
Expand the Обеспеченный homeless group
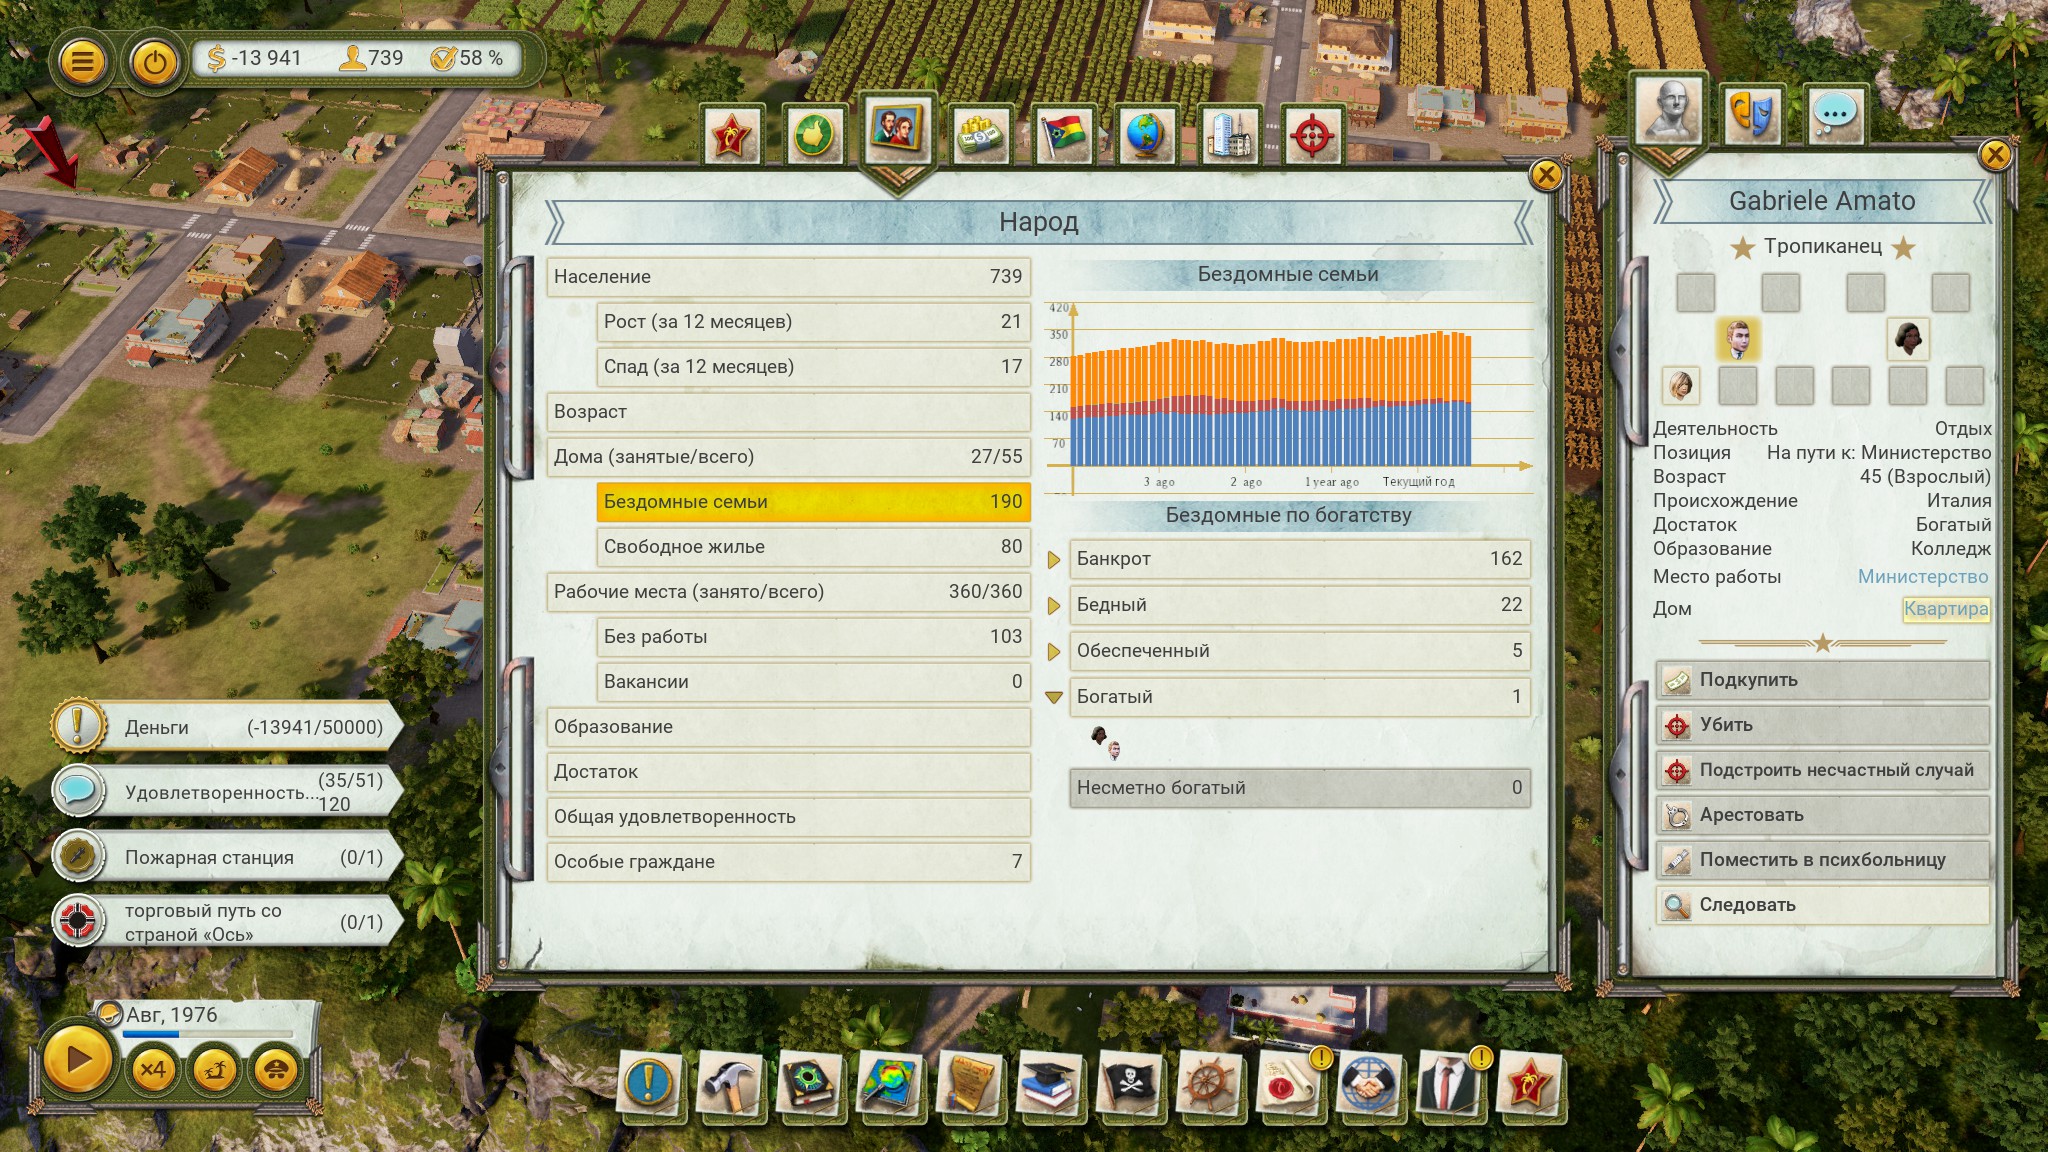click(1054, 652)
